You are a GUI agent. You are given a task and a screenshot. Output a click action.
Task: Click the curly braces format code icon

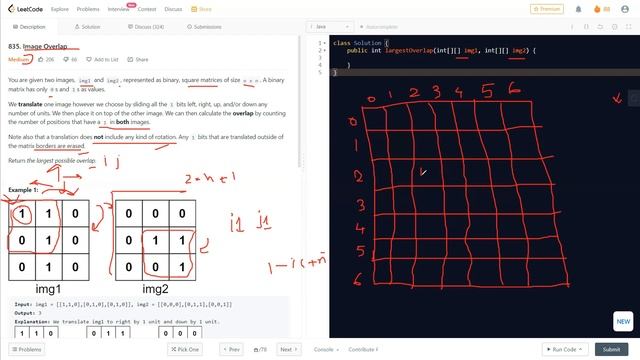(x=586, y=27)
